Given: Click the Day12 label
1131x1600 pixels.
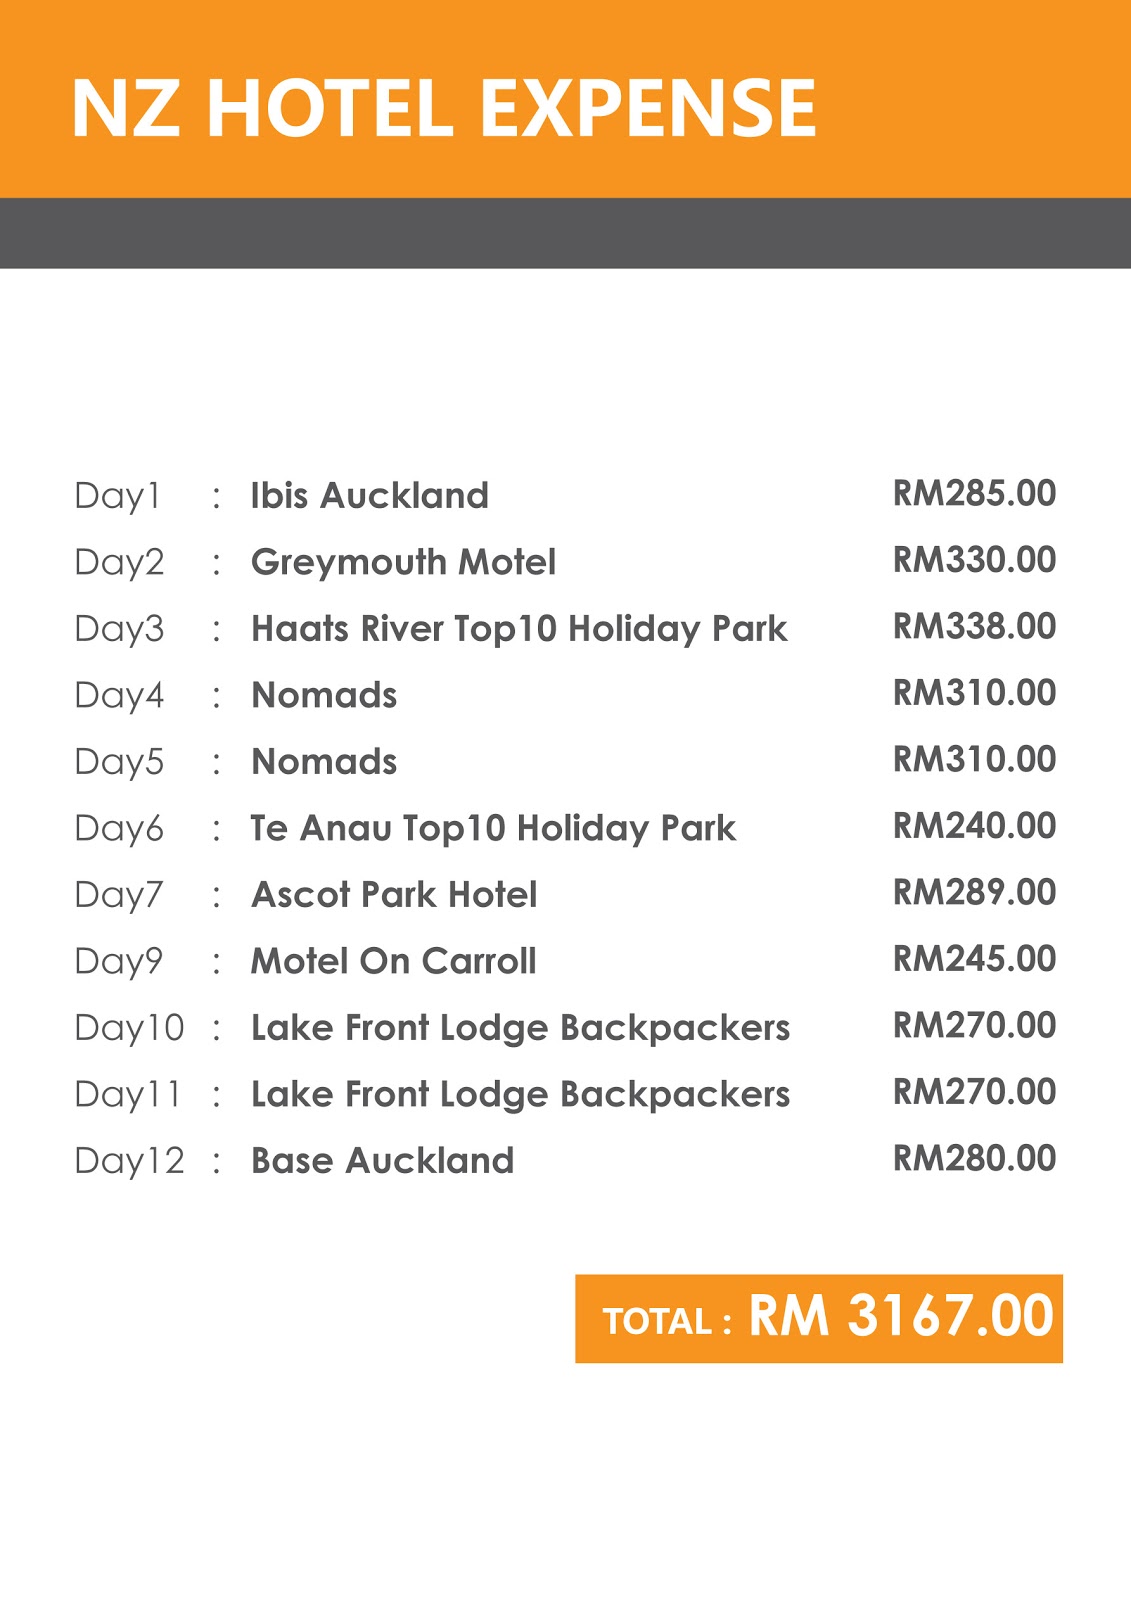Looking at the screenshot, I should click(130, 1161).
